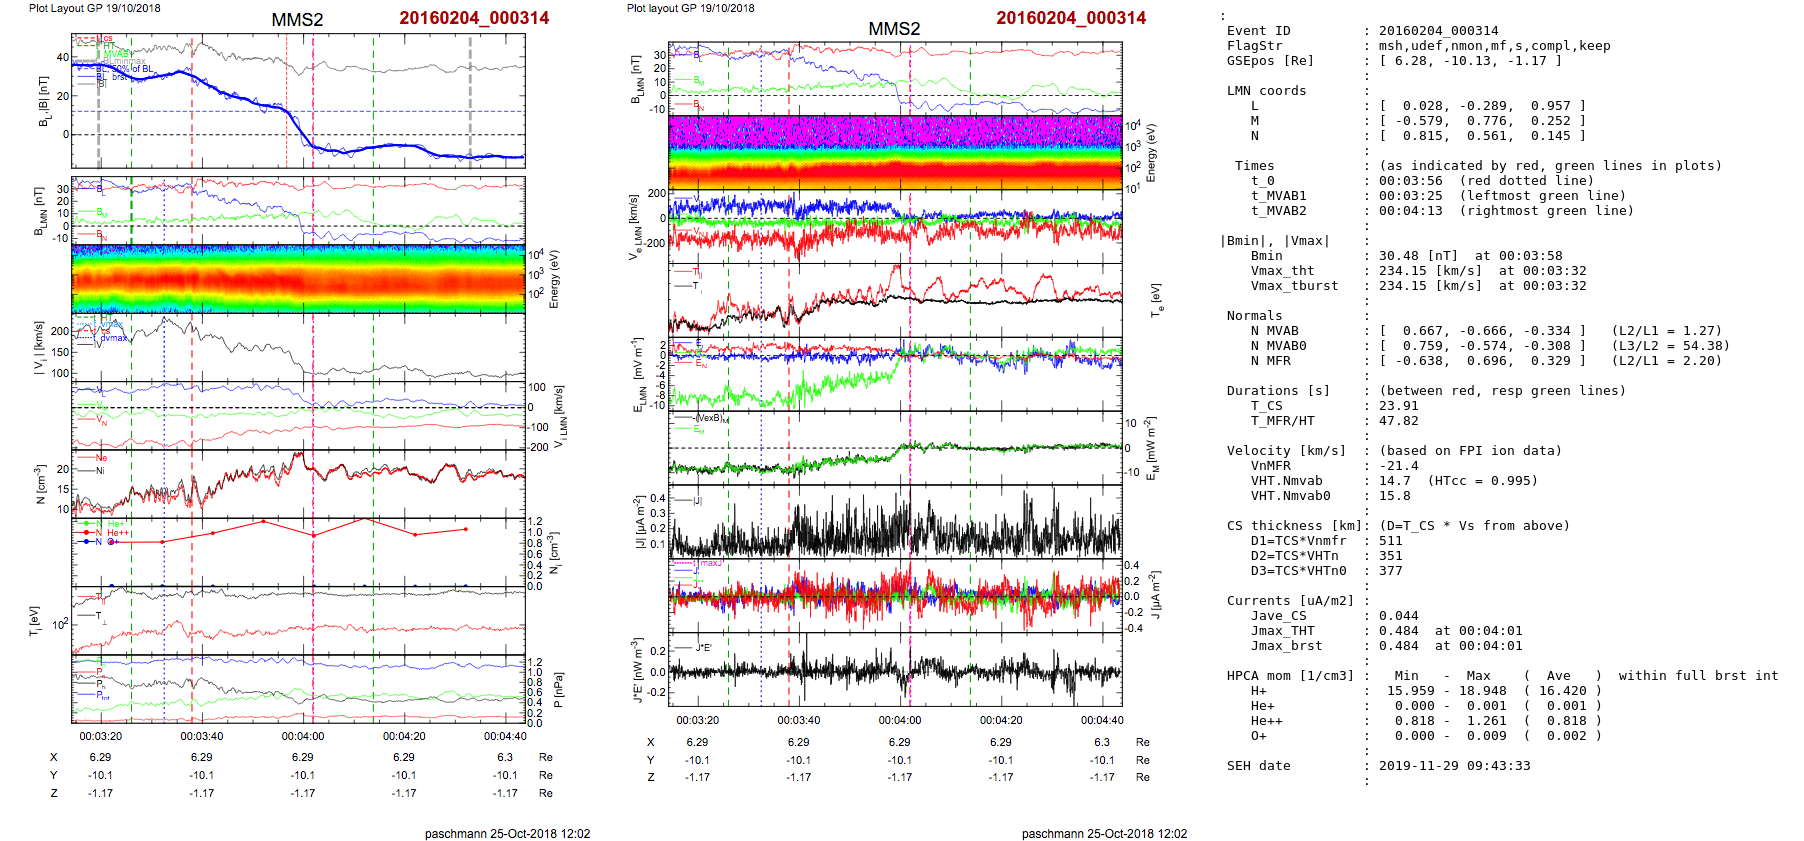Click the 00:04:00 time tick under left plot
This screenshot has height=841, width=1804.
(x=303, y=736)
